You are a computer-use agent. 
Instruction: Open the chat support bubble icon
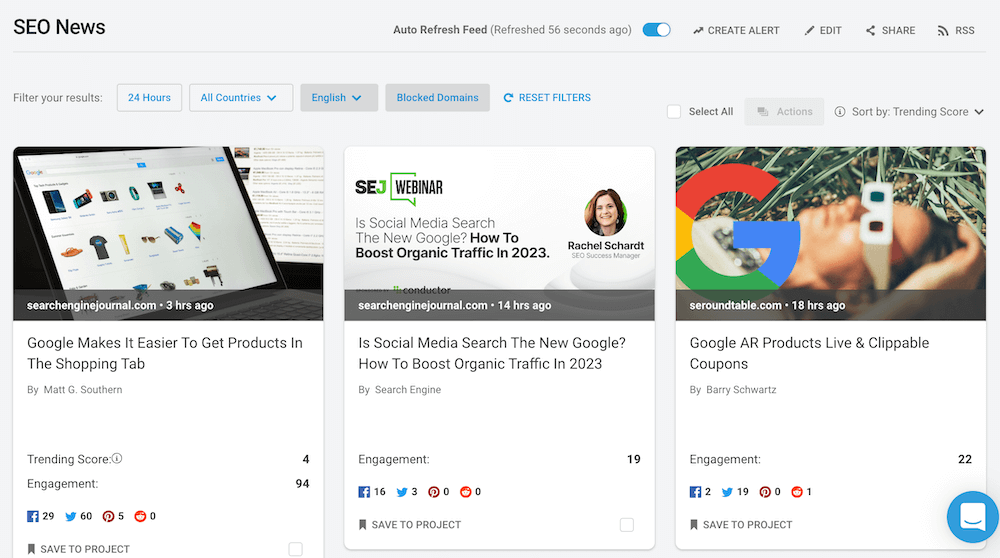point(972,516)
